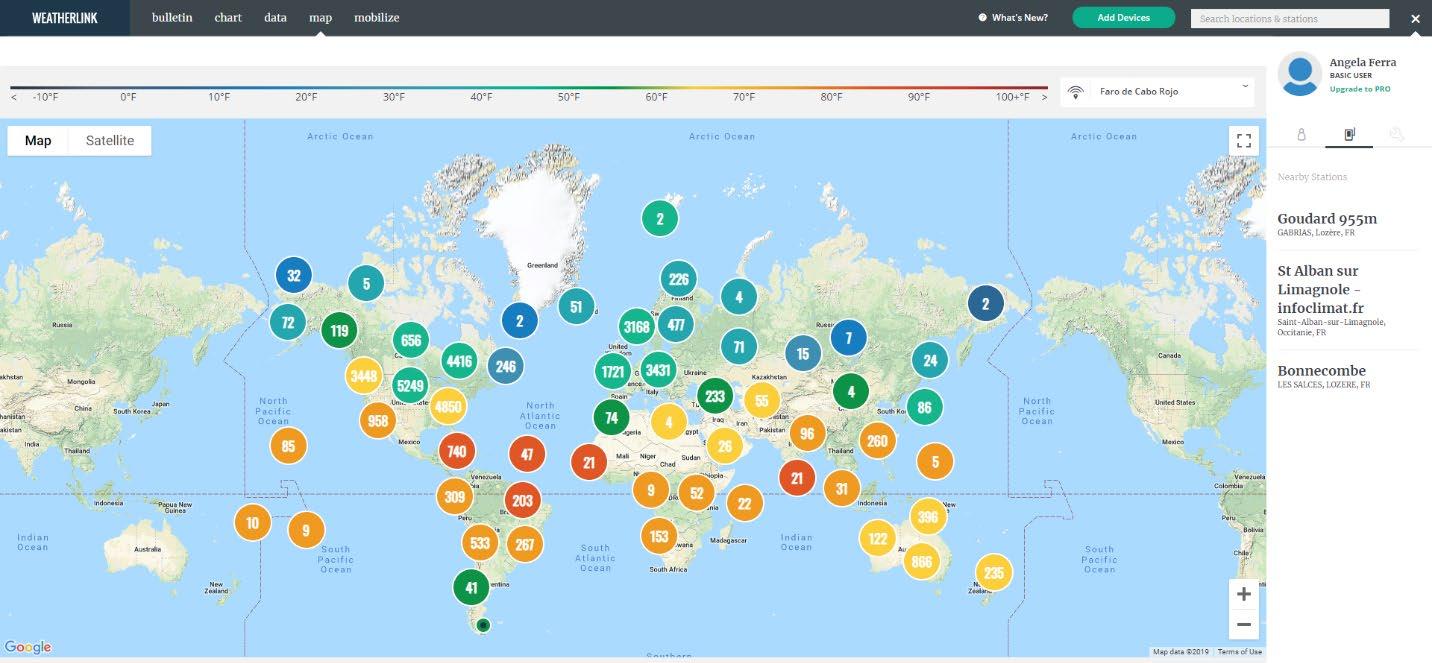Click the 246 station cluster marker
Screen dimensions: 1432x663
point(506,366)
